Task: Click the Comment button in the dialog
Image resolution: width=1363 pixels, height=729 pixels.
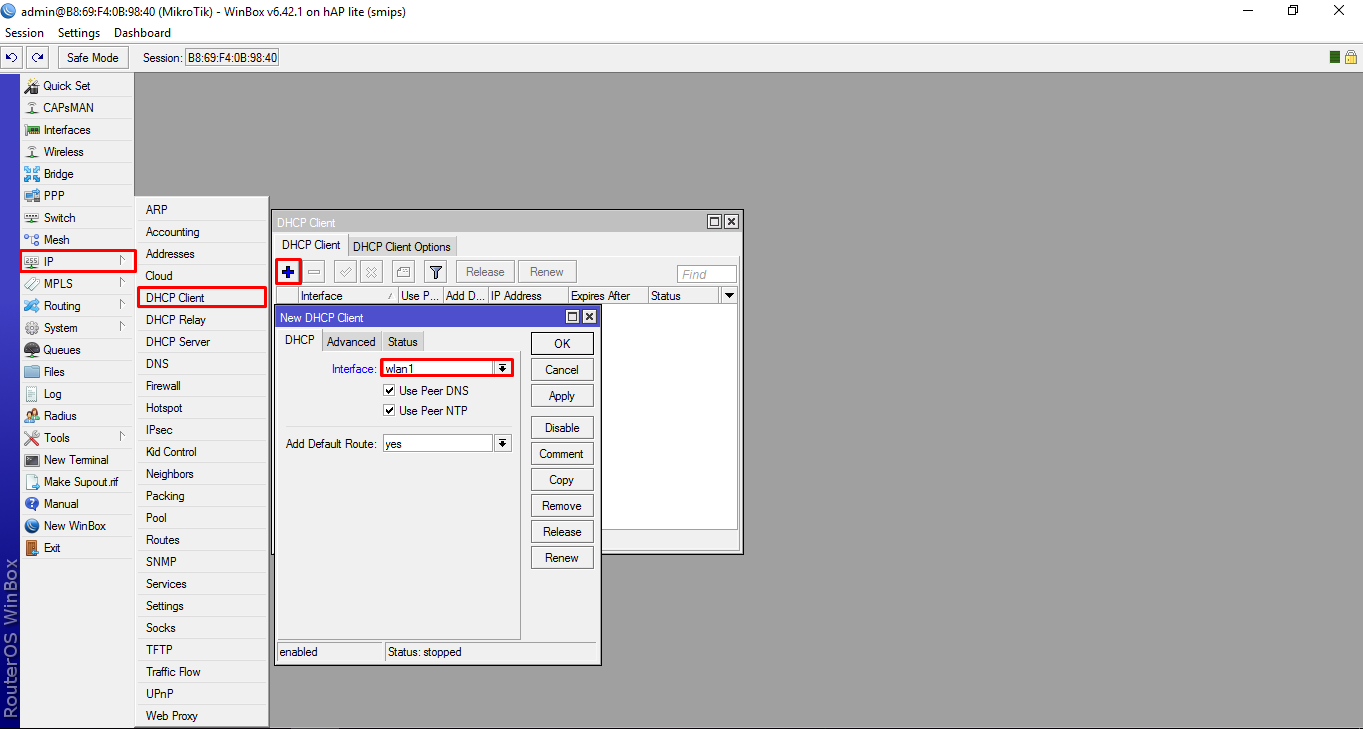Action: coord(562,454)
